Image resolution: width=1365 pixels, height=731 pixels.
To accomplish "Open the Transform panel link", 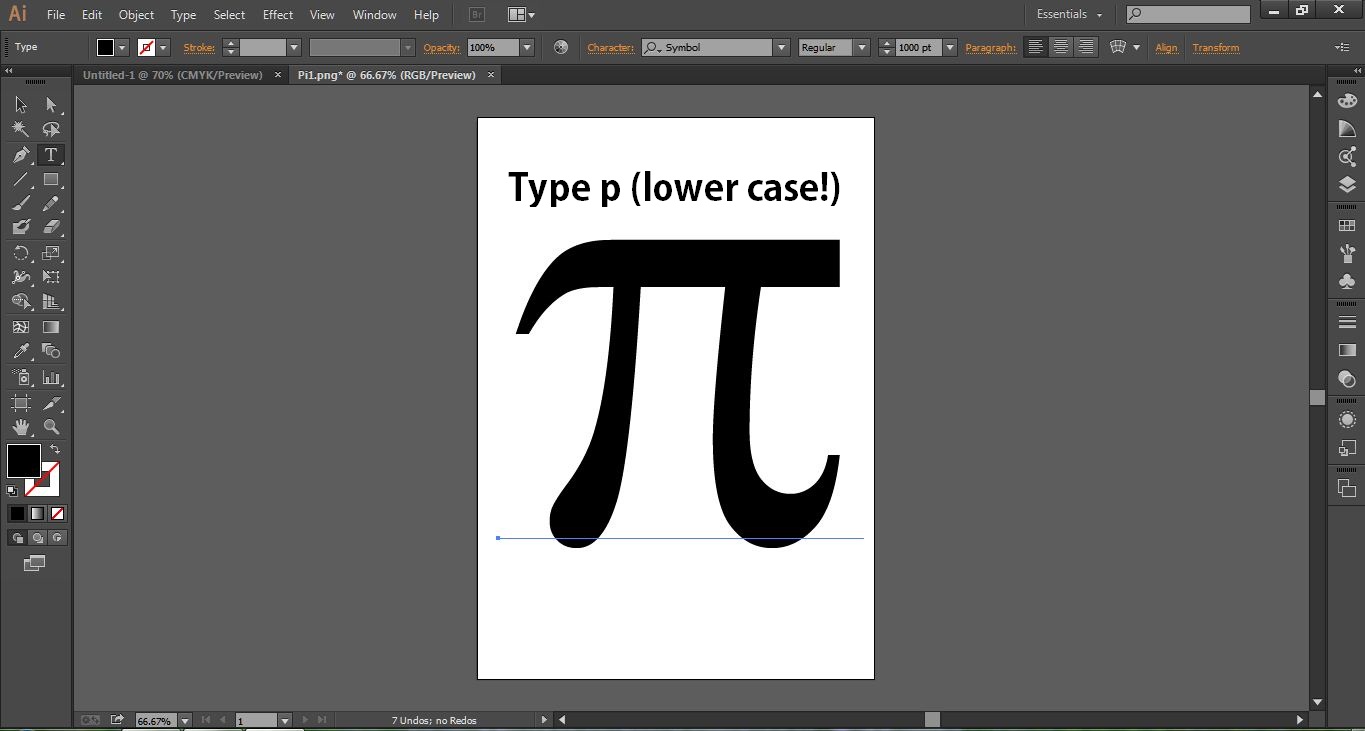I will [x=1216, y=47].
